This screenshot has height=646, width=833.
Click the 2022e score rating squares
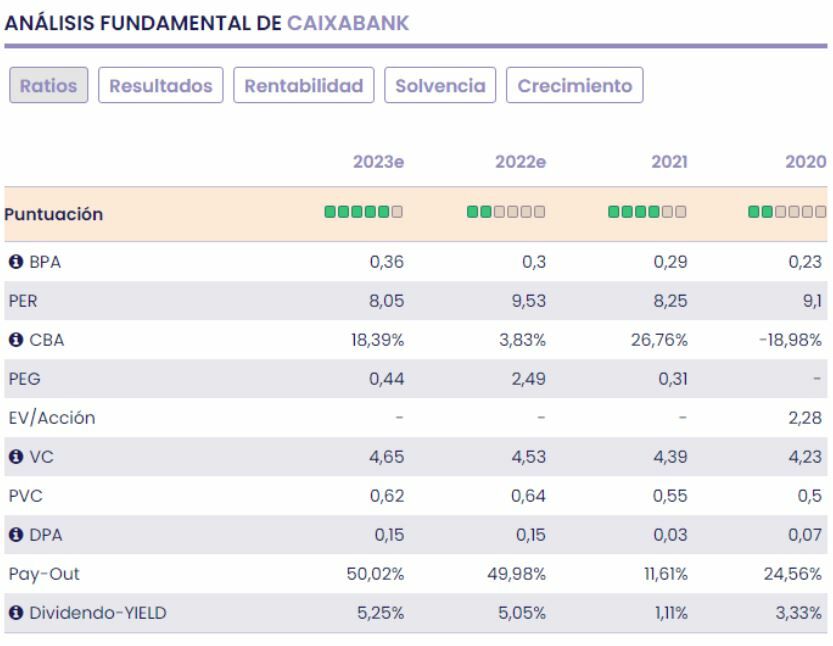point(506,213)
